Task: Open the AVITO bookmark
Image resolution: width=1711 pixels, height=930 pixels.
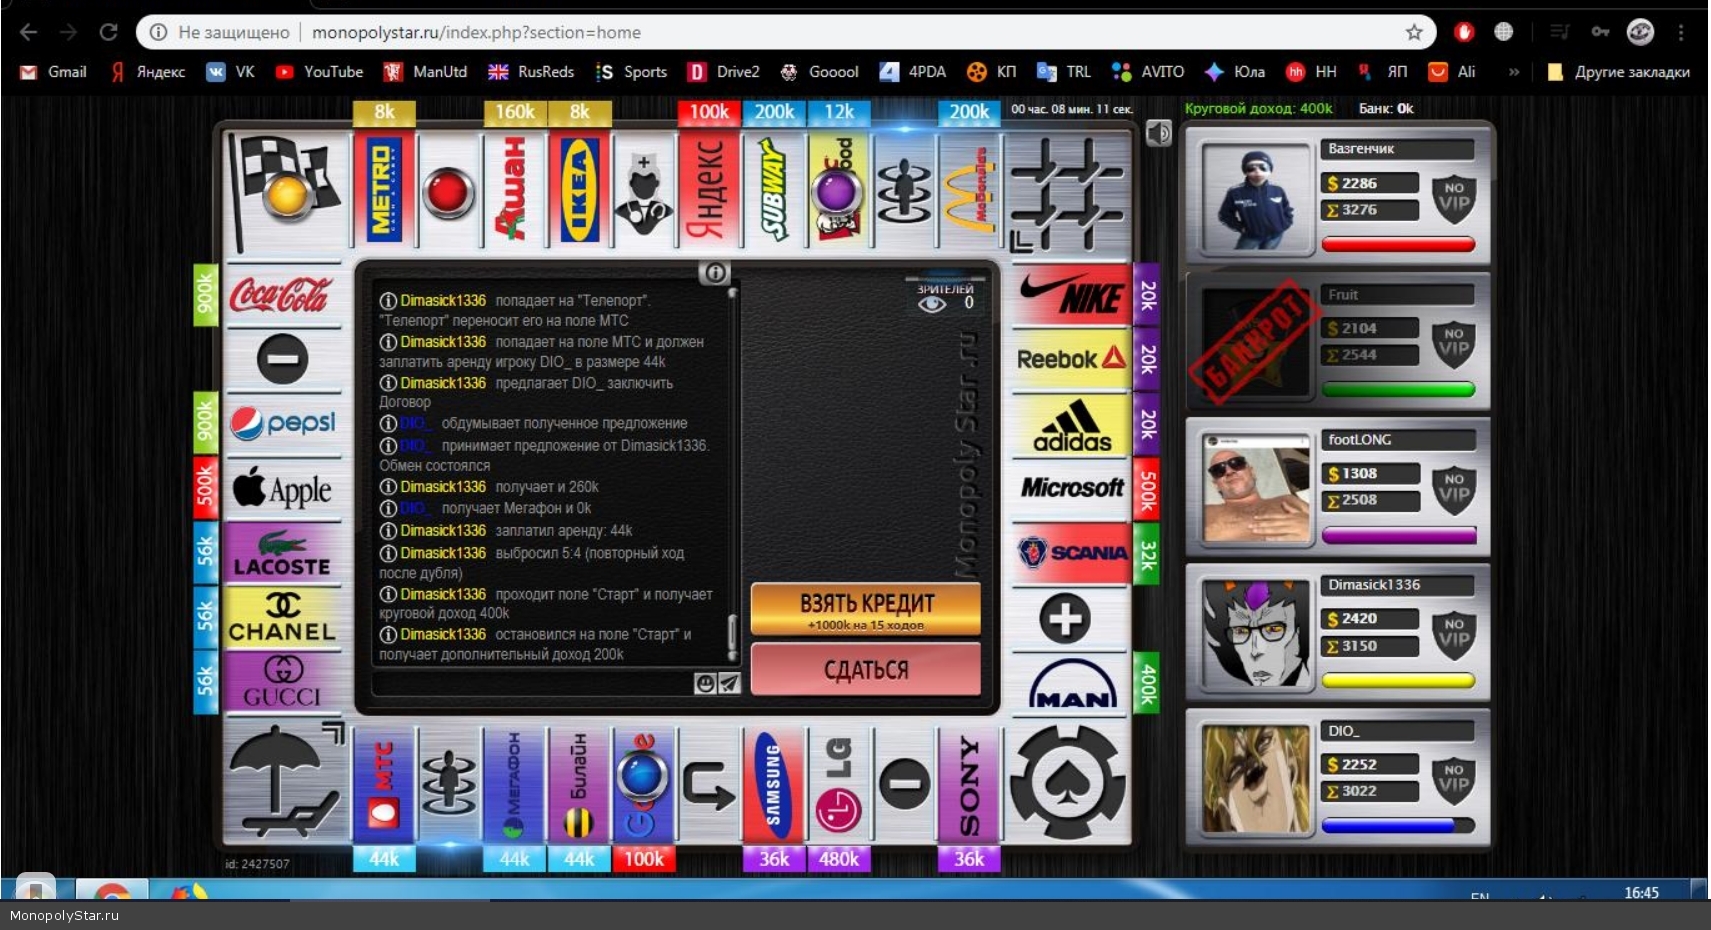Action: coord(1148,72)
